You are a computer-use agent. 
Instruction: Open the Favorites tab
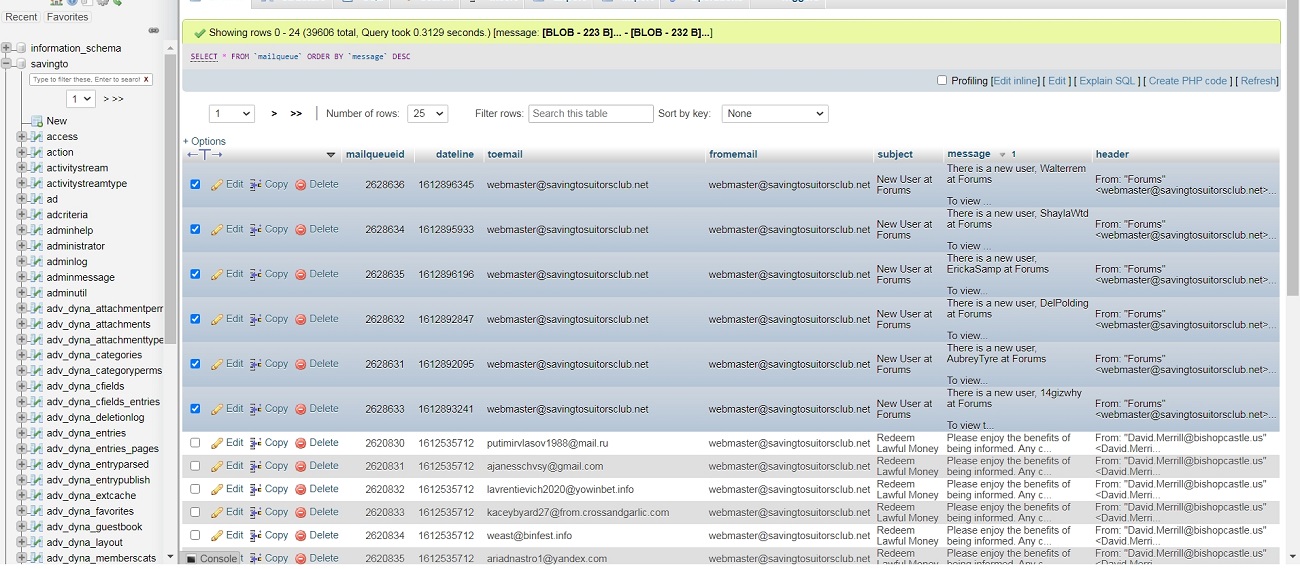click(67, 17)
